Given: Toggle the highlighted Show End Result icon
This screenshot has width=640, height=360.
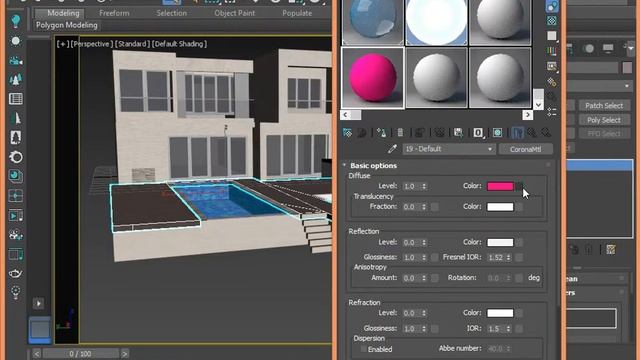Looking at the screenshot, I should (517, 133).
